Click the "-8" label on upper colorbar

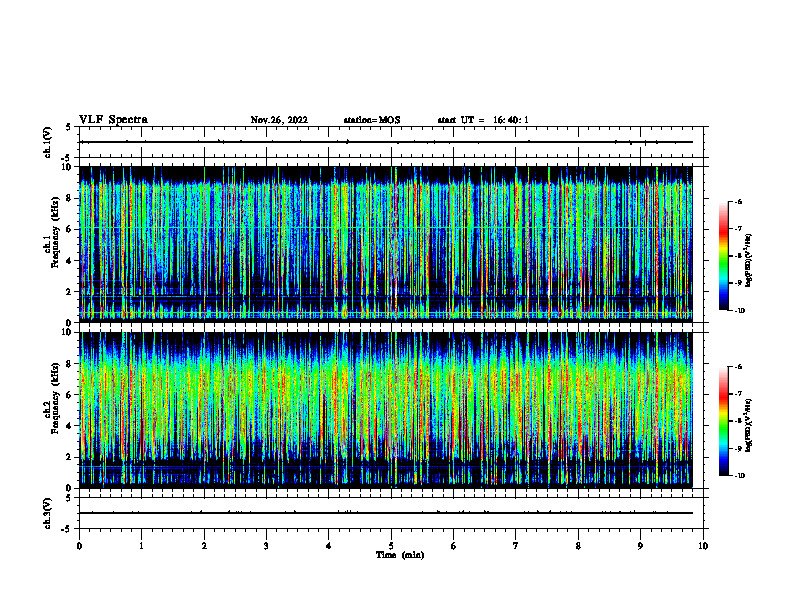tap(738, 256)
